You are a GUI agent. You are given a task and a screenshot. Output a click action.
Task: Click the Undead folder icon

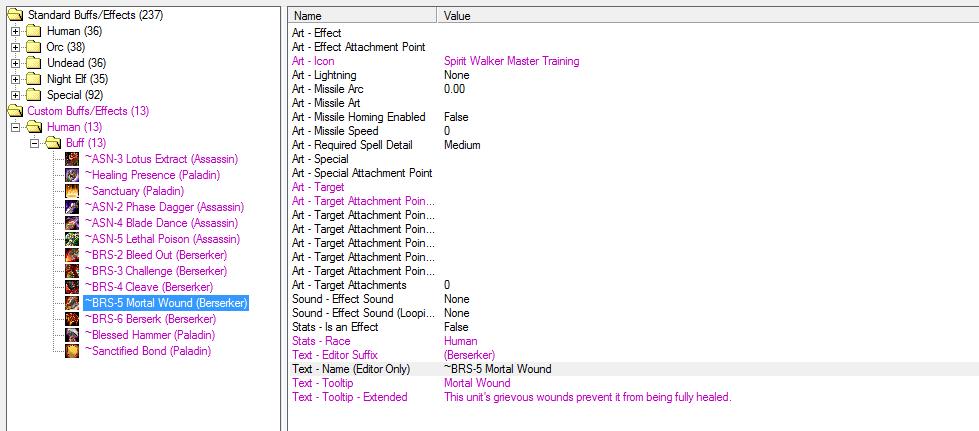tap(34, 63)
